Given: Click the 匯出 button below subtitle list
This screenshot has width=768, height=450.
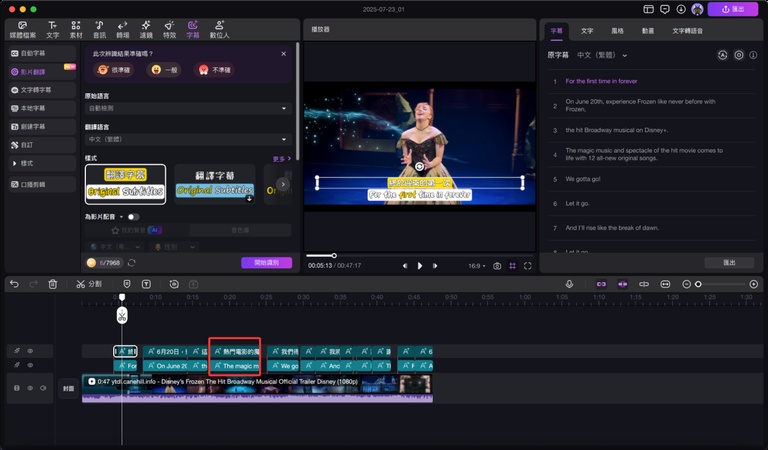Looking at the screenshot, I should coord(729,263).
